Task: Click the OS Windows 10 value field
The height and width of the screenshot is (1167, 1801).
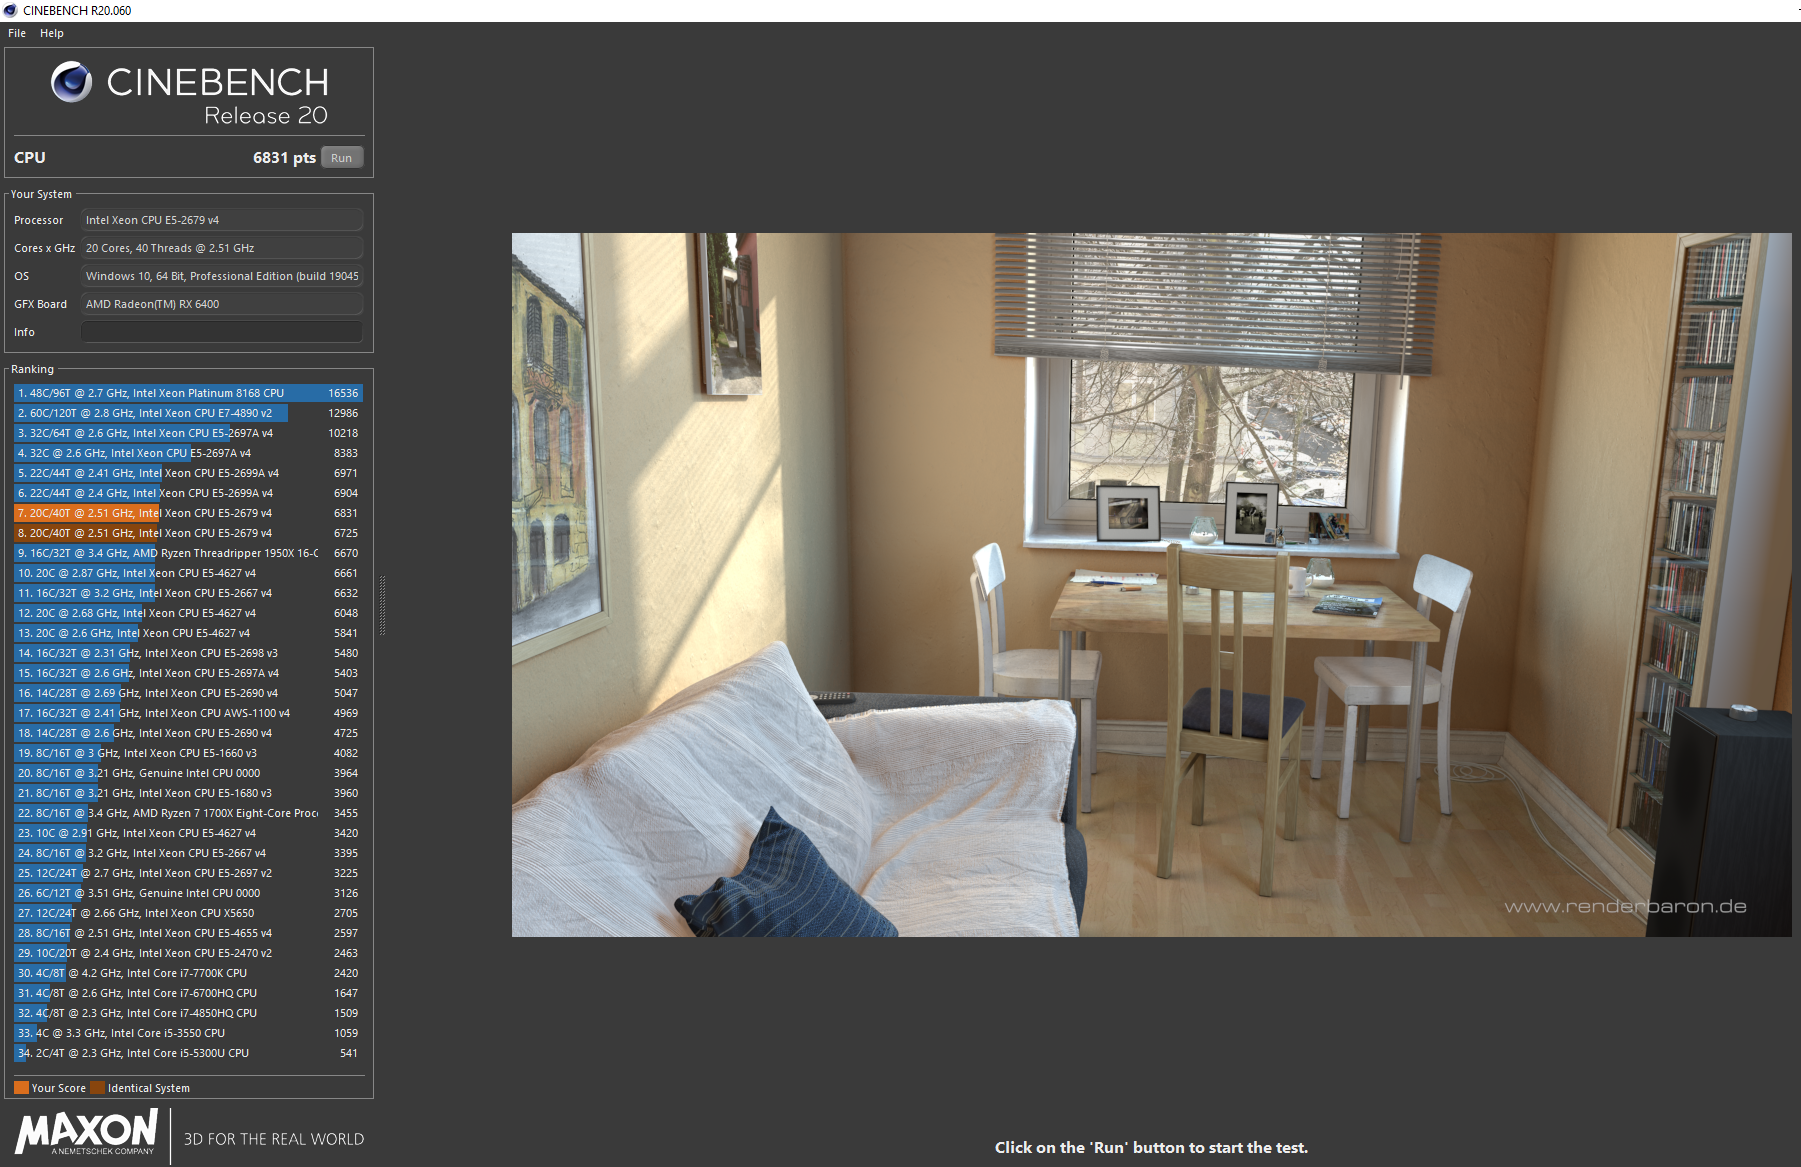Action: [x=222, y=276]
